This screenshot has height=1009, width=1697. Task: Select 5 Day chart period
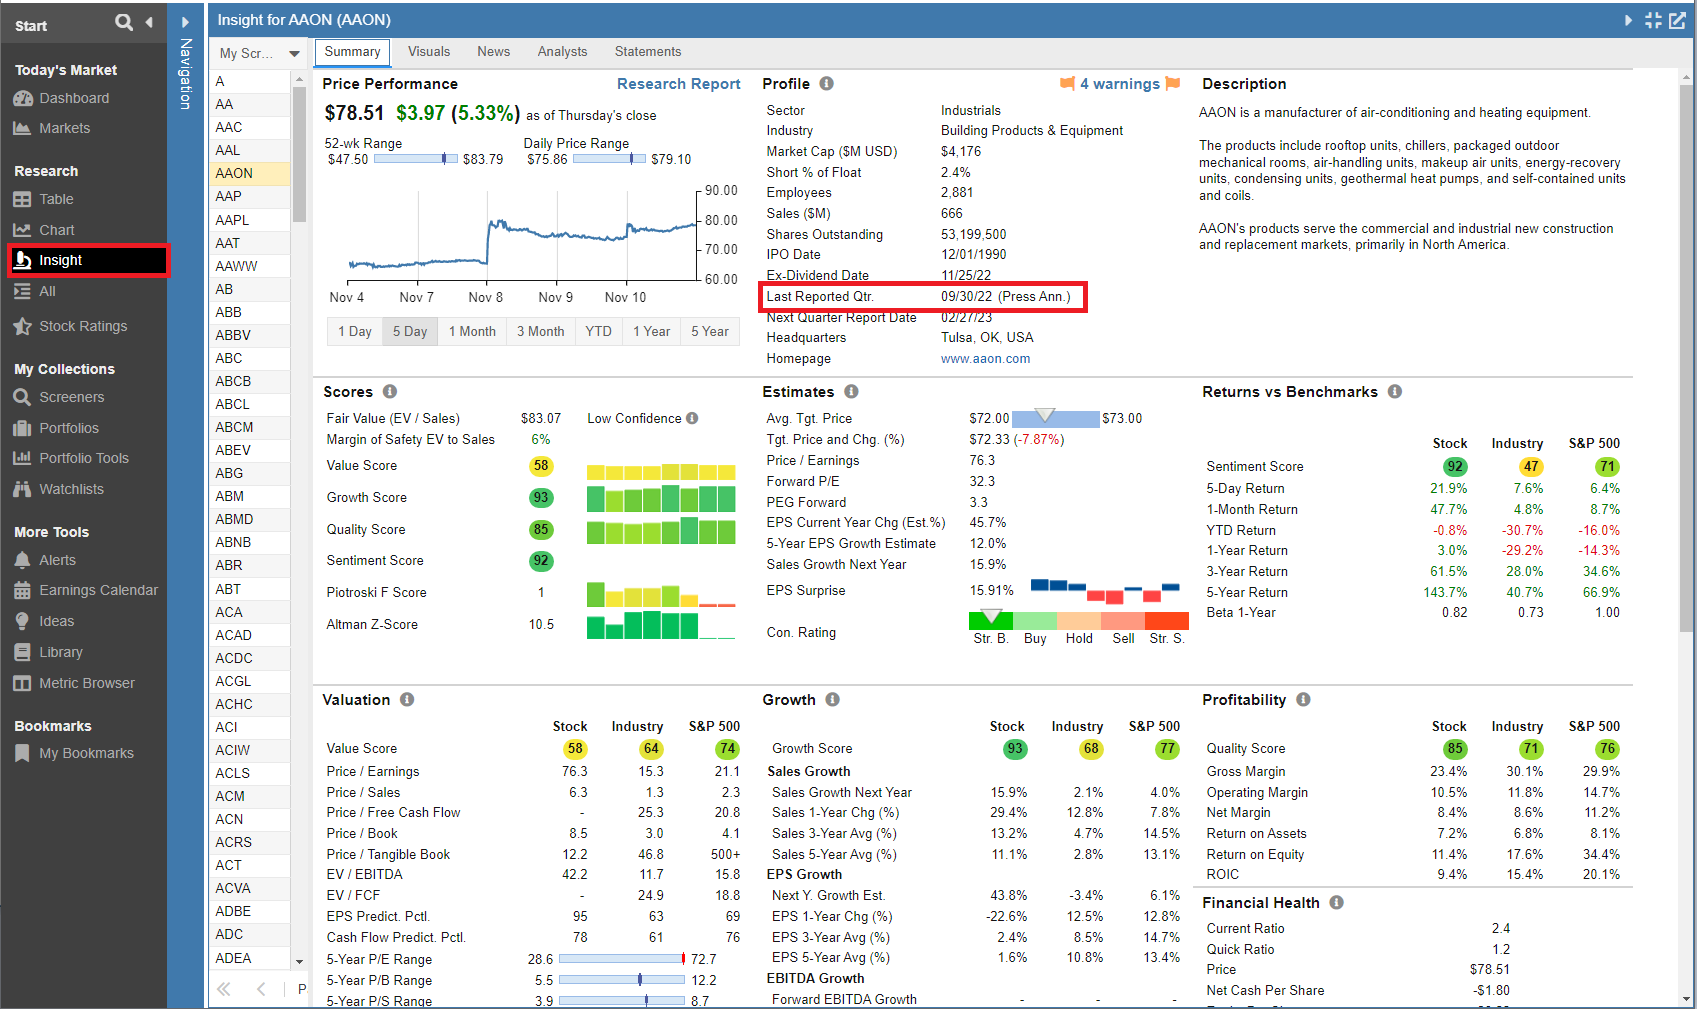click(x=410, y=332)
